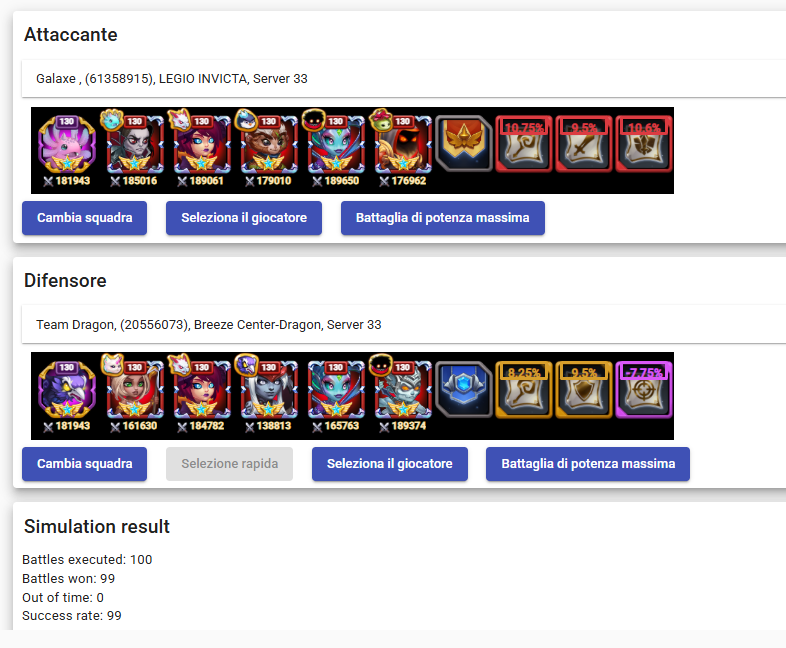
Task: Select defender hero with power 161630
Action: (x=135, y=390)
